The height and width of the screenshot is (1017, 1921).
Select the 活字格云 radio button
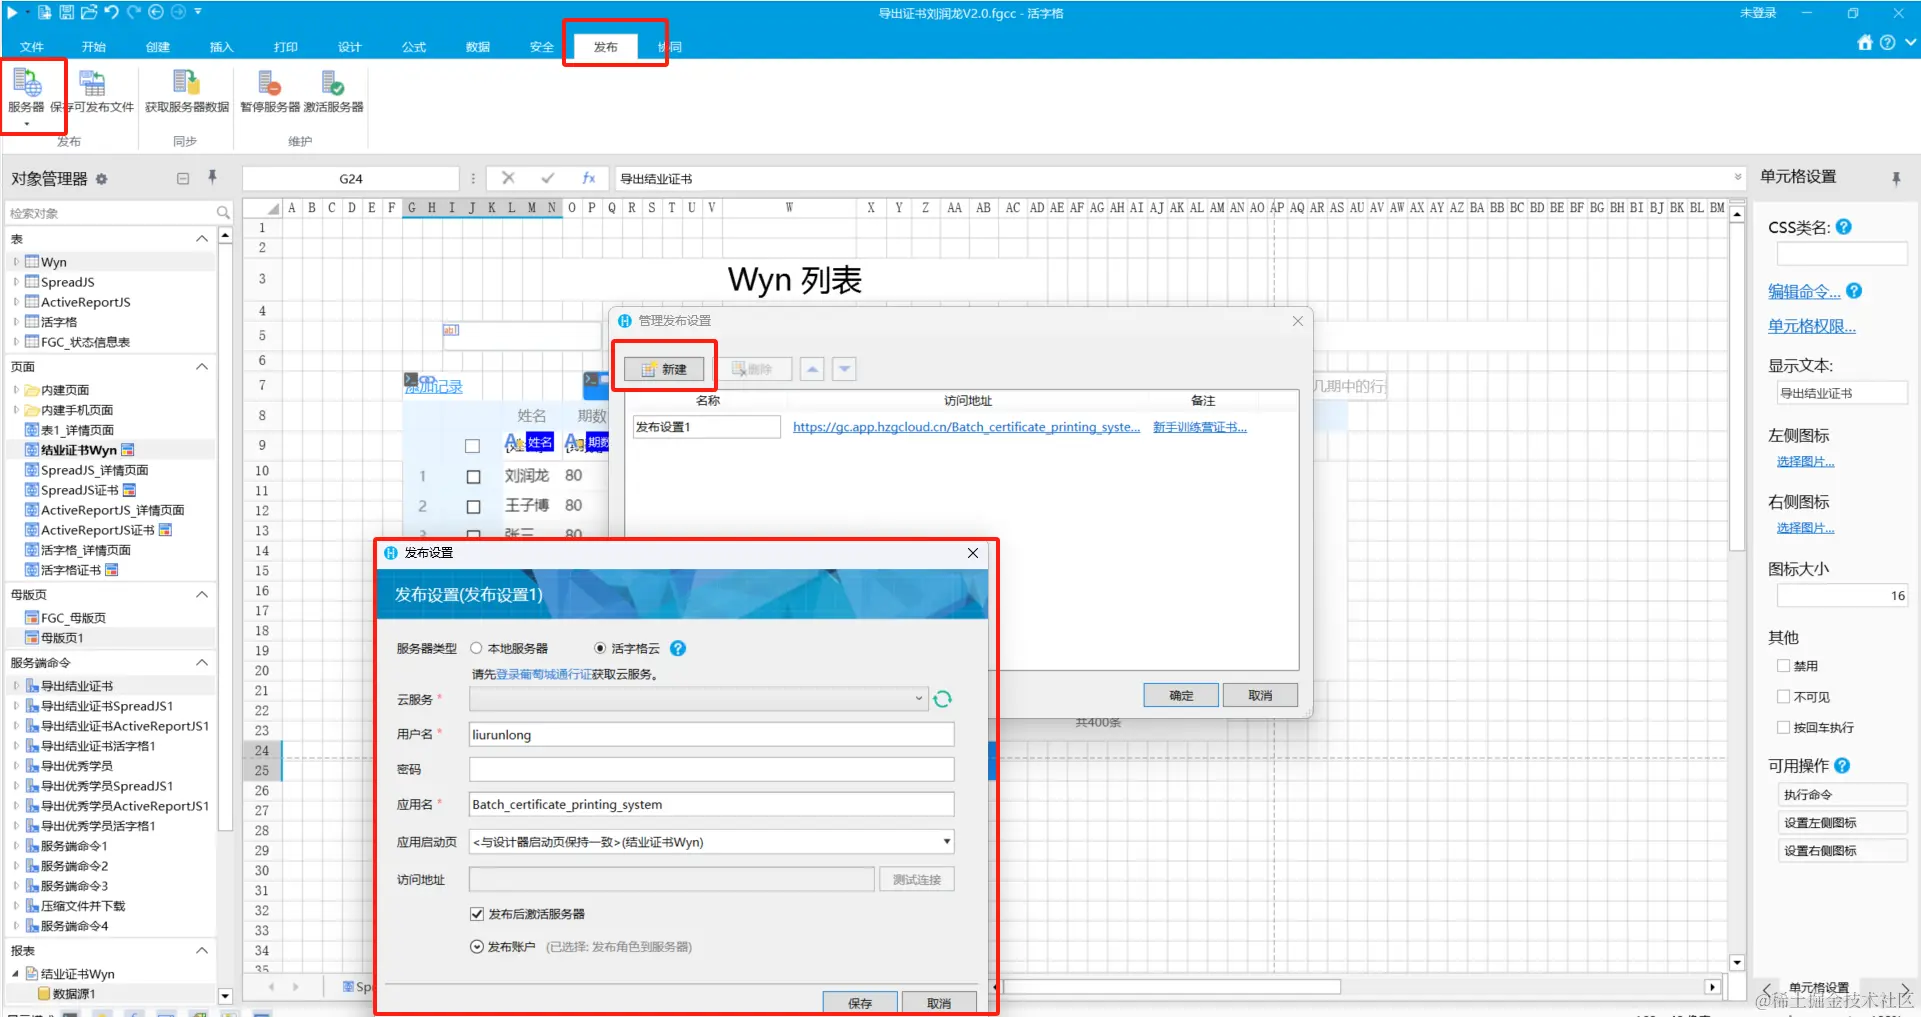click(600, 648)
